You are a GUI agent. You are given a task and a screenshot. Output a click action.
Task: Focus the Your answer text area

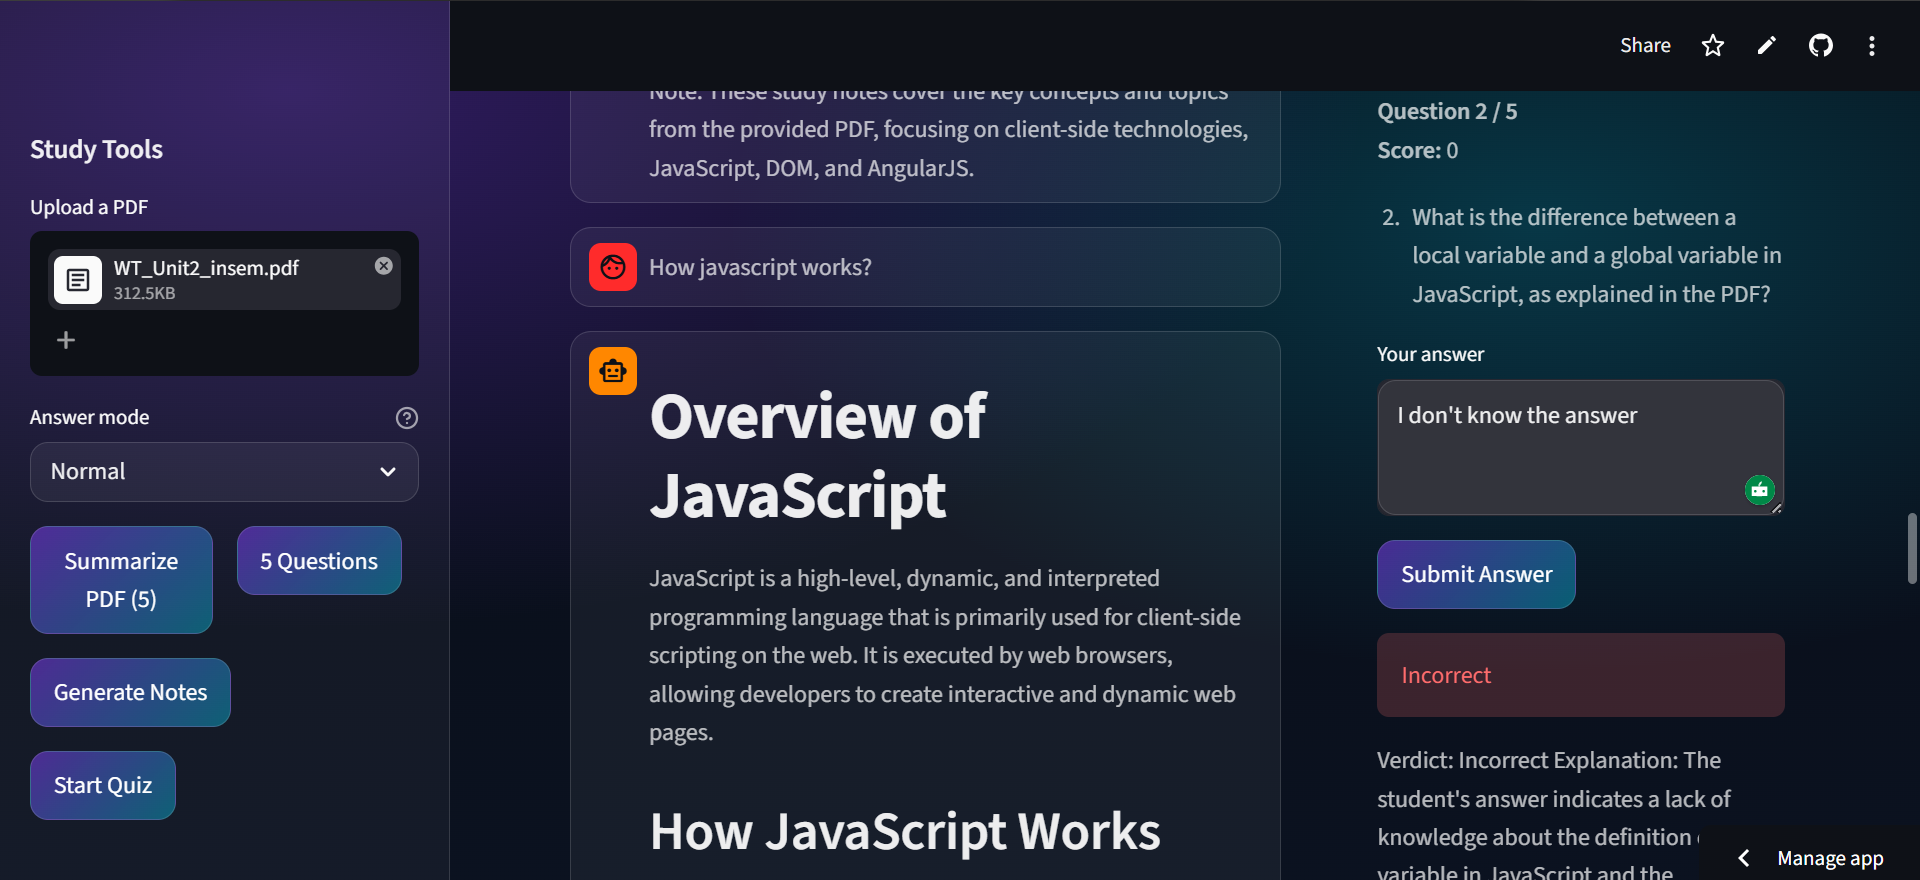pos(1580,447)
